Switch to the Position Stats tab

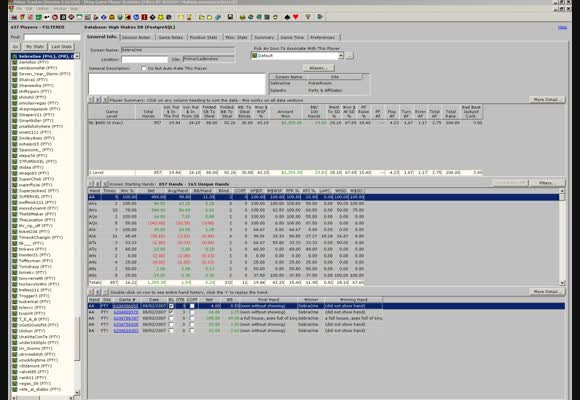pos(203,37)
